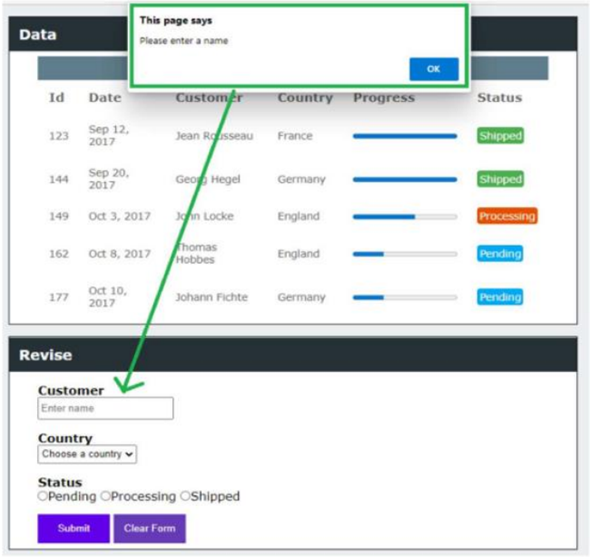Viewport: 590px width, 557px height.
Task: Open the Choose a country dropdown
Action: (87, 454)
